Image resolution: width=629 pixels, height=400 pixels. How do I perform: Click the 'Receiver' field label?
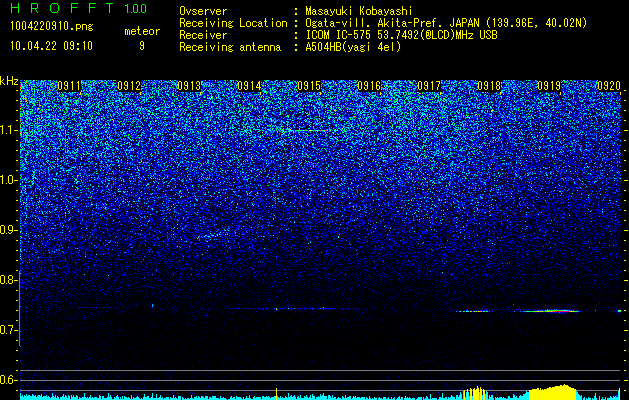coord(203,35)
